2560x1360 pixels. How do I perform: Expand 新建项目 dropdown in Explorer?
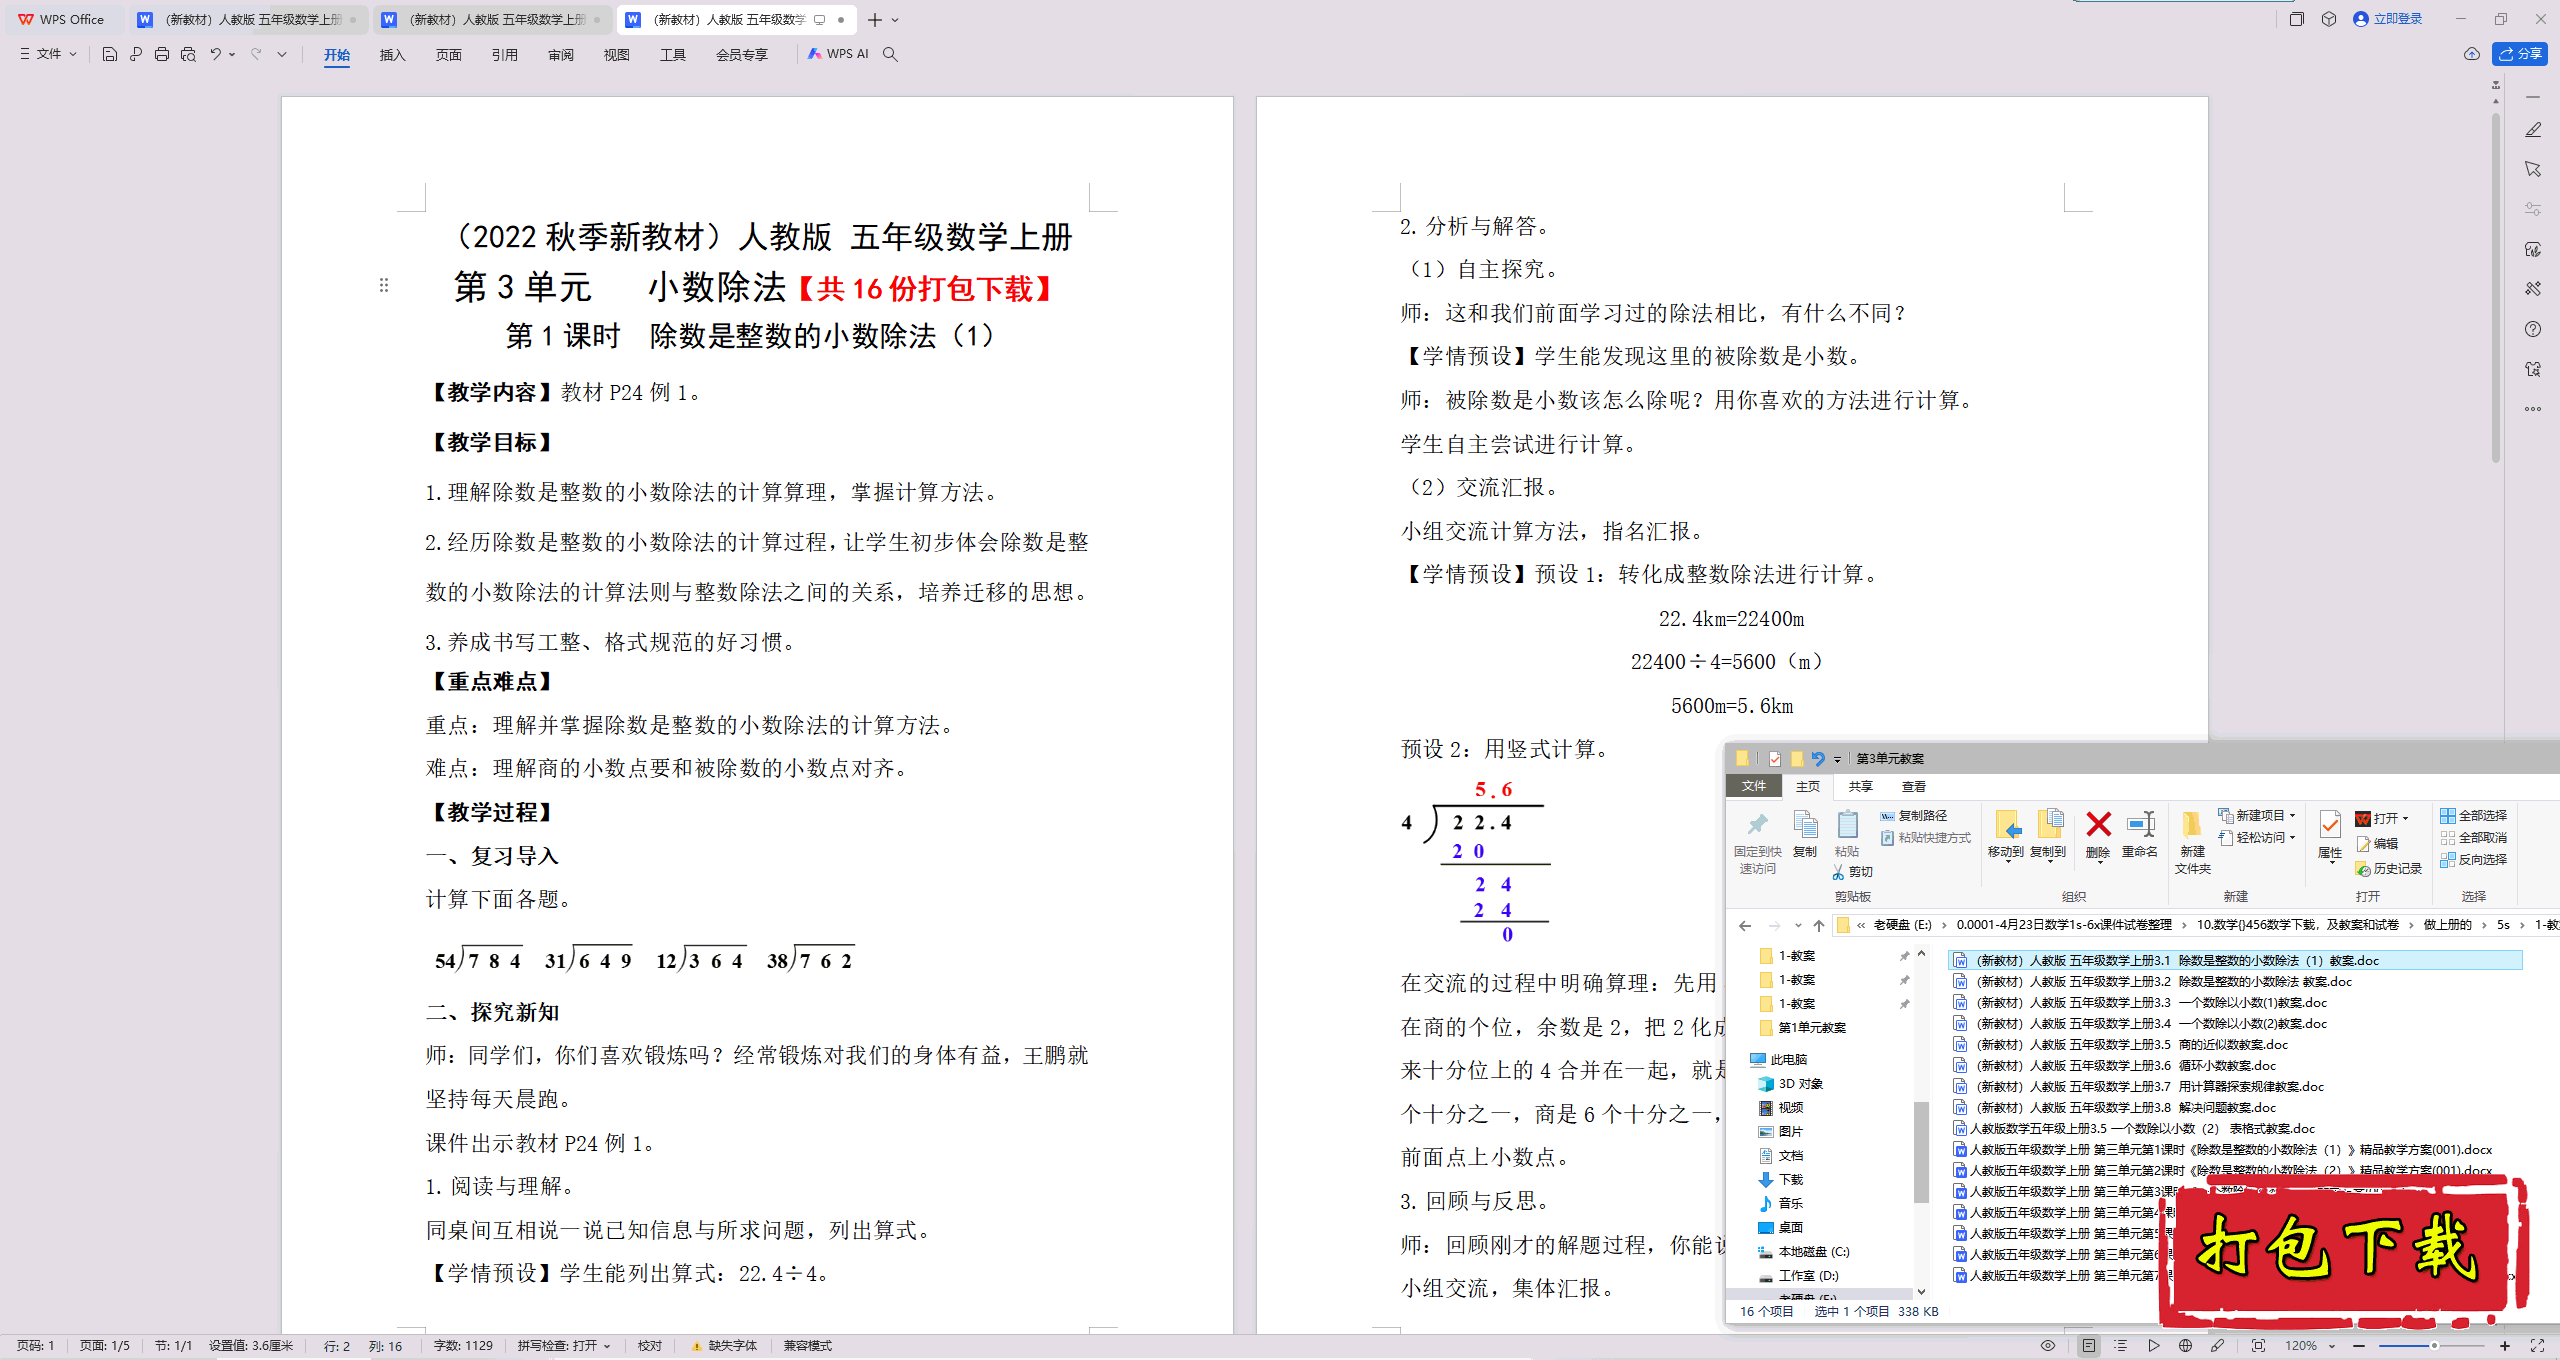pyautogui.click(x=2292, y=816)
